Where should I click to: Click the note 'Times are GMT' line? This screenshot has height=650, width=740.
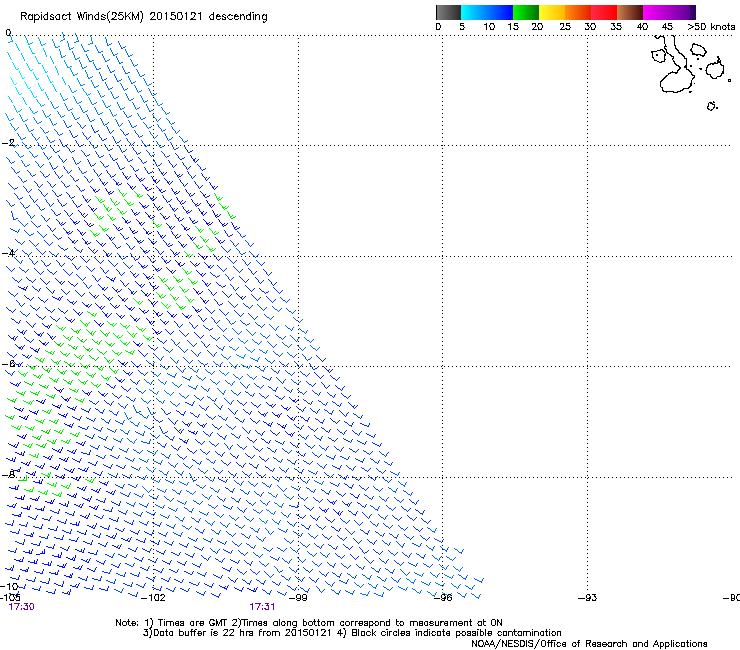point(309,623)
